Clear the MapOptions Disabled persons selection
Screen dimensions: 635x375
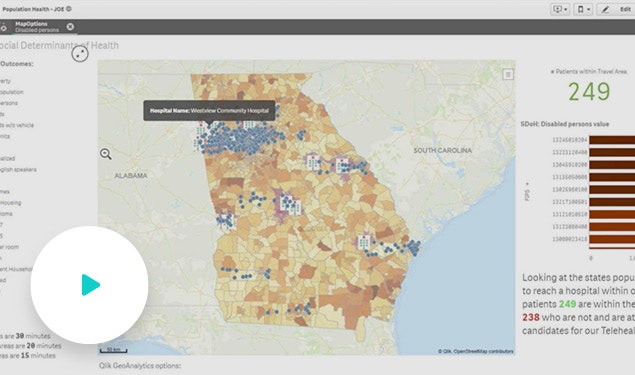click(70, 27)
